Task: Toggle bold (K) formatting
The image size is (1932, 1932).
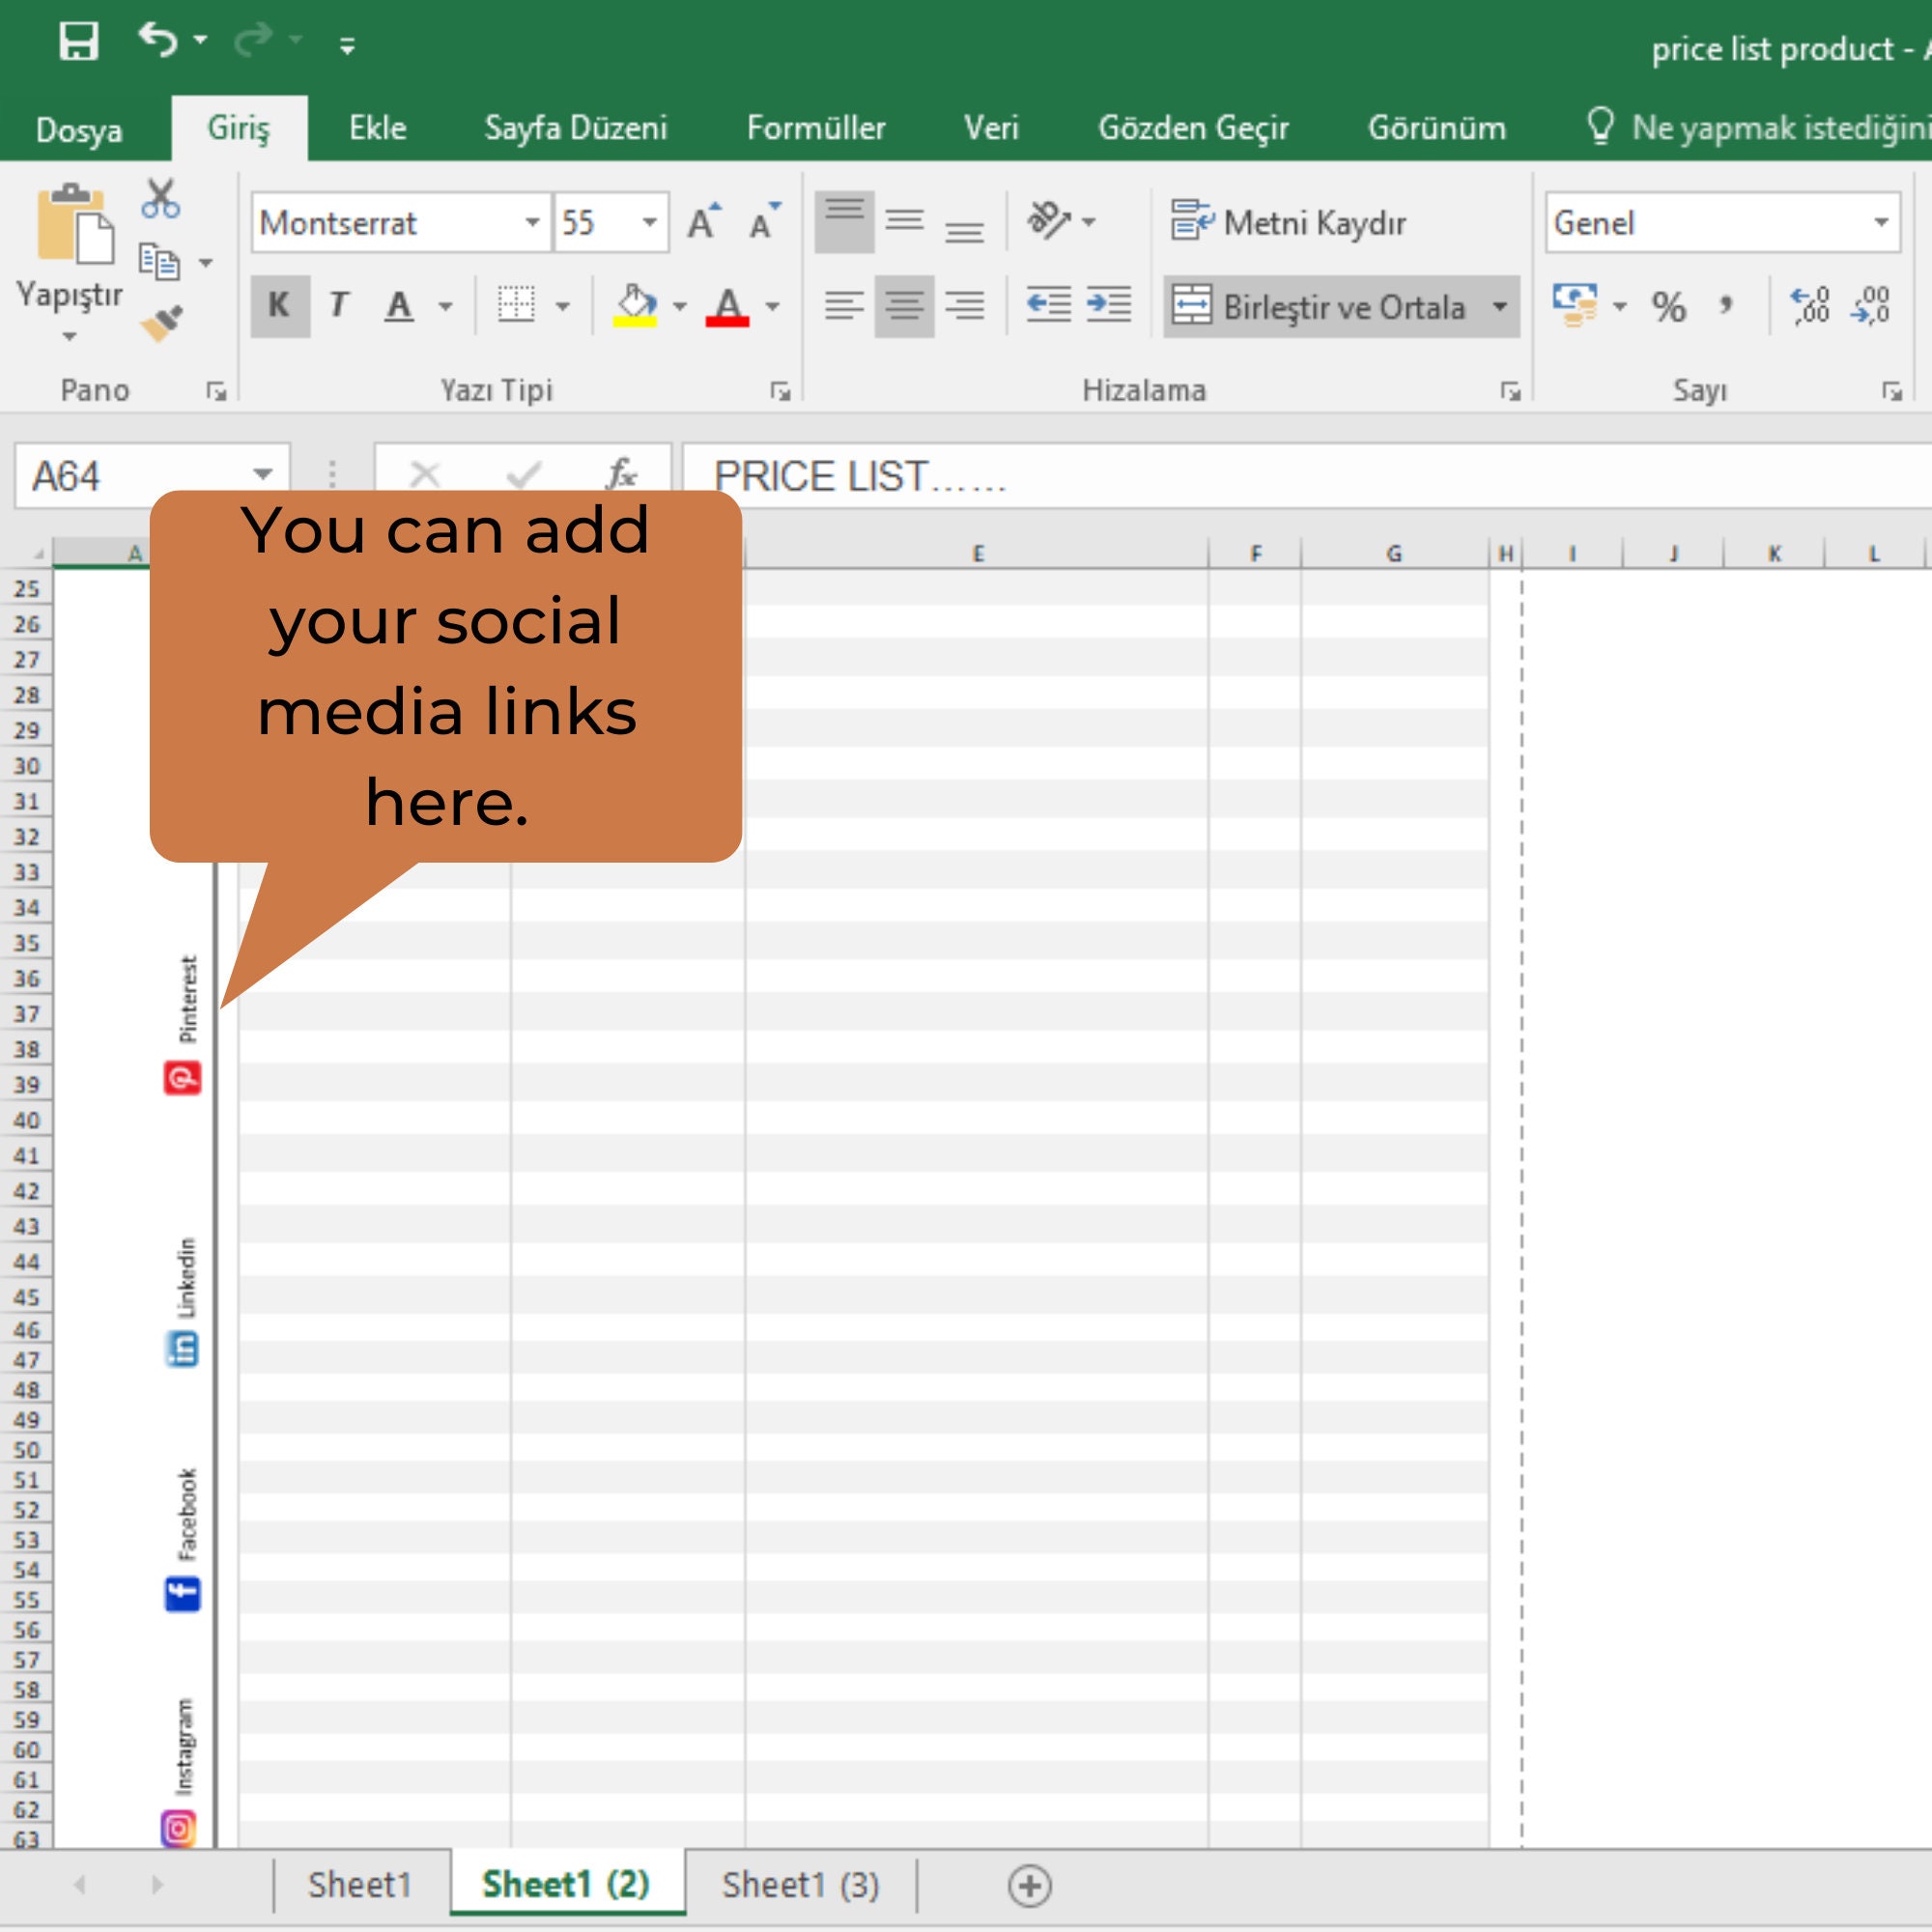Action: (279, 307)
